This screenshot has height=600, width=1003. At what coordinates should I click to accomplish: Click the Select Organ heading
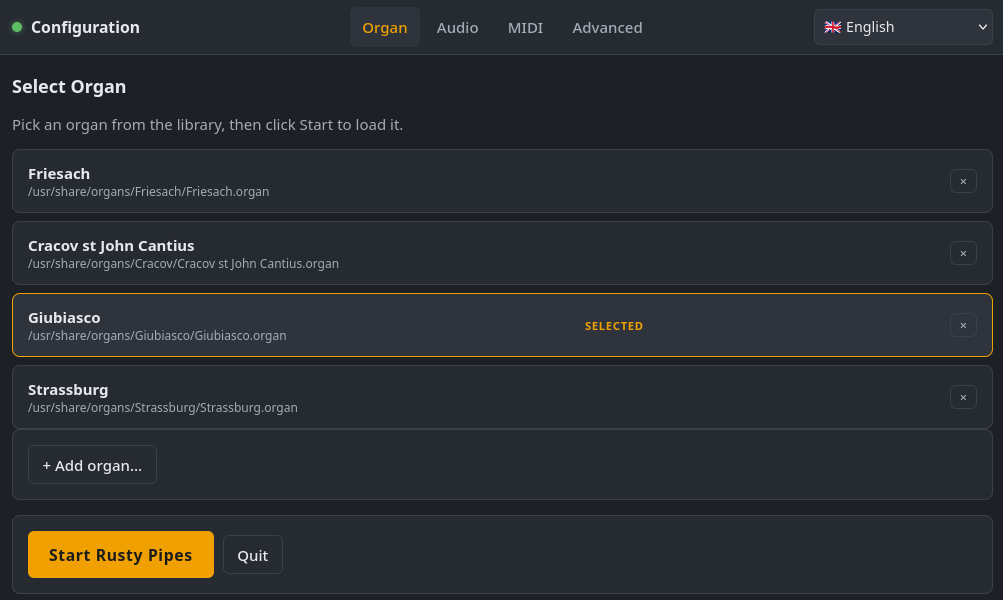[69, 86]
